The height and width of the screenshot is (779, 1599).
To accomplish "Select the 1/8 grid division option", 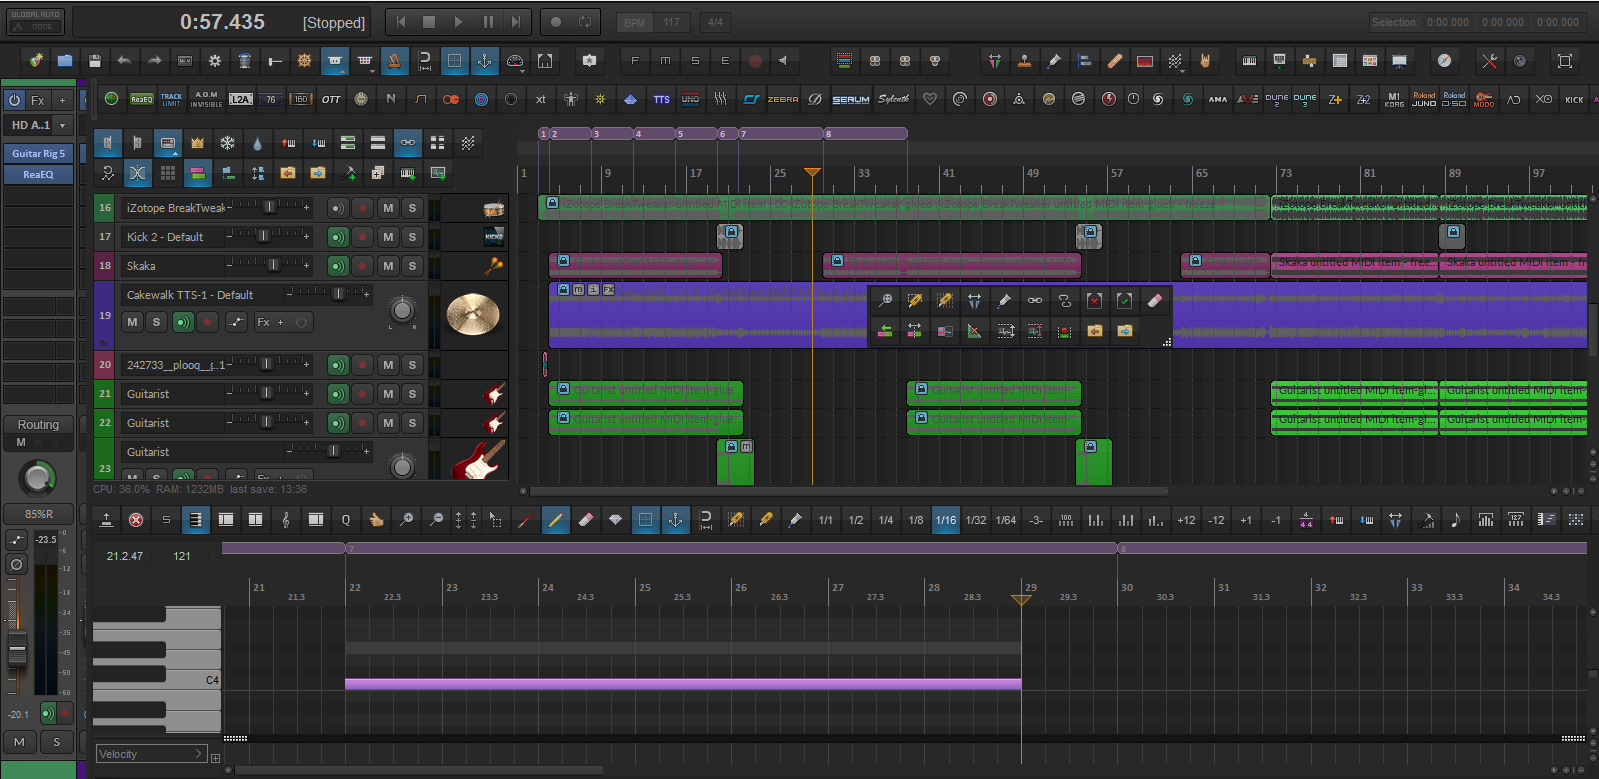I will pos(915,520).
